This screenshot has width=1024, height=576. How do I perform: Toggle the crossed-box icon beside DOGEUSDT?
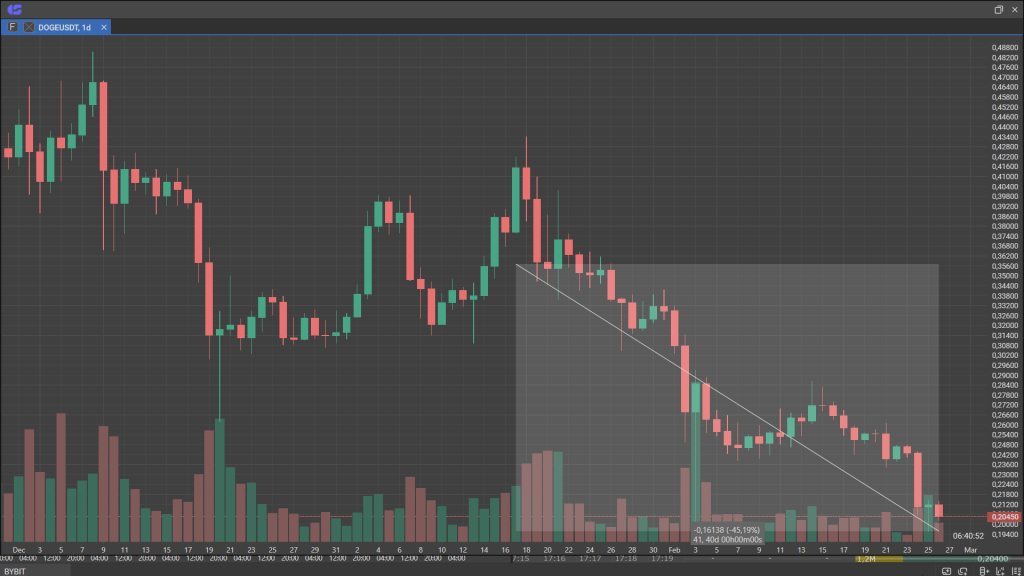(x=28, y=27)
